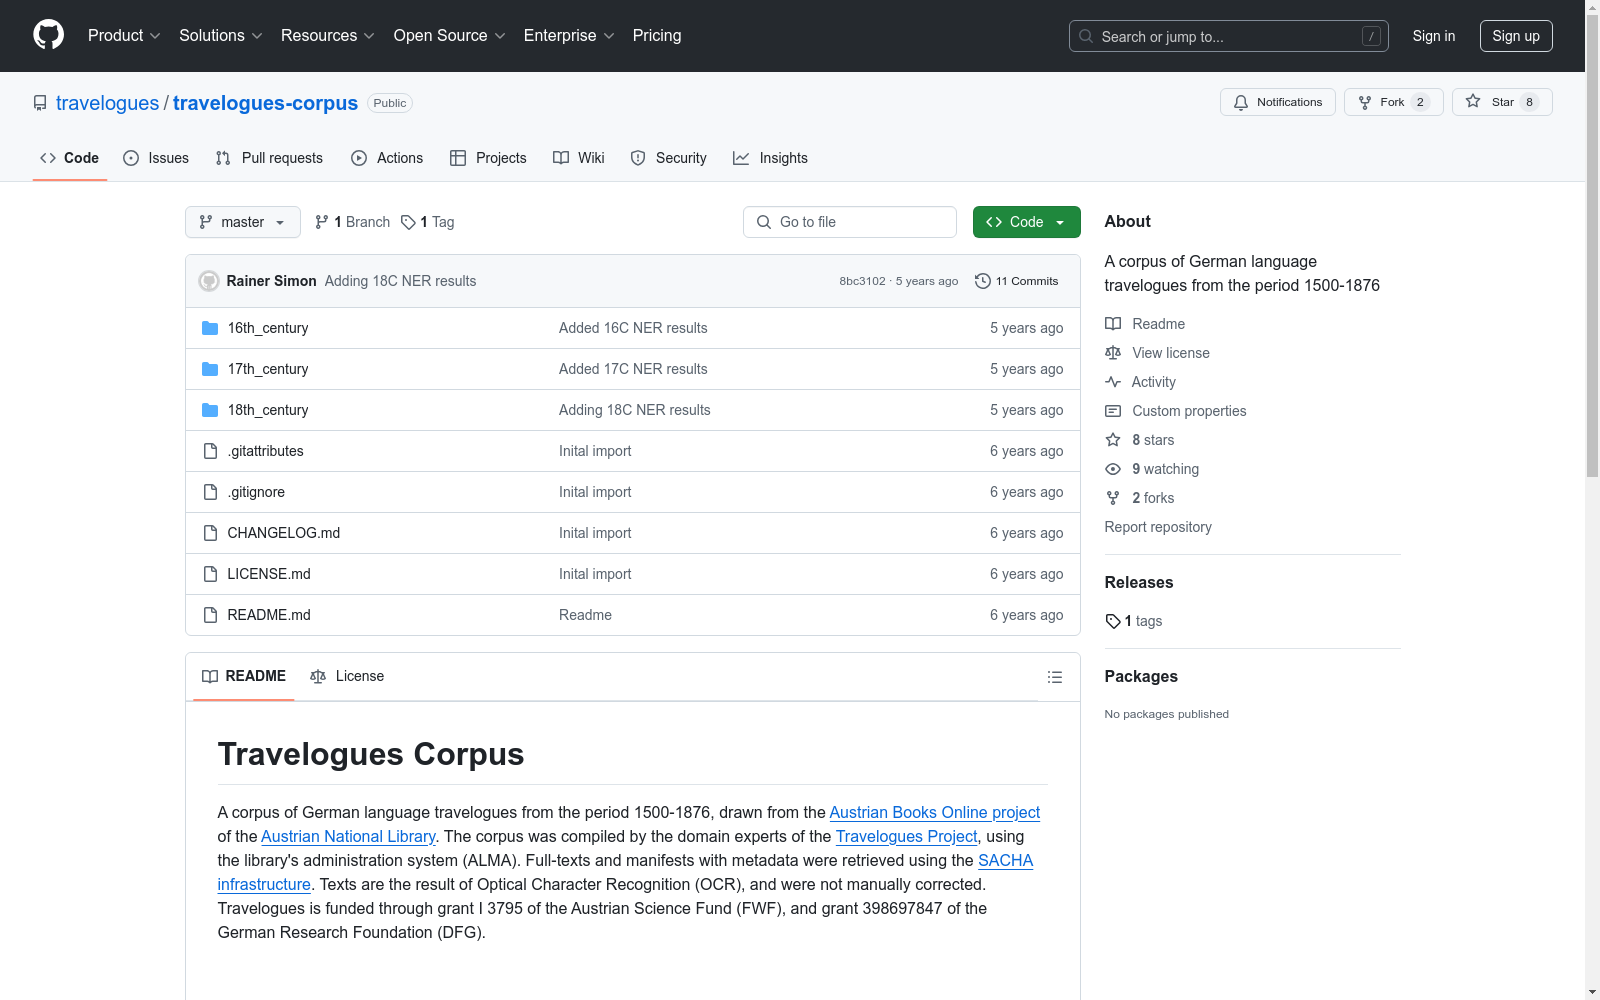Fork this repository via Fork button
The height and width of the screenshot is (1000, 1600).
(1394, 102)
